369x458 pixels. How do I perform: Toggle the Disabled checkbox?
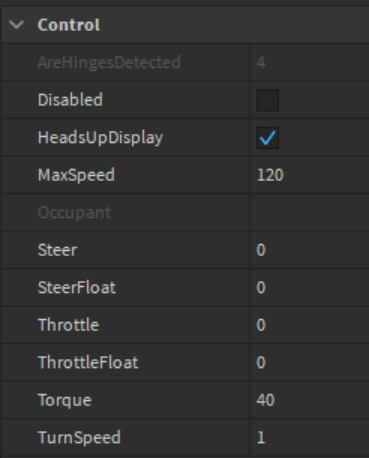[x=267, y=100]
